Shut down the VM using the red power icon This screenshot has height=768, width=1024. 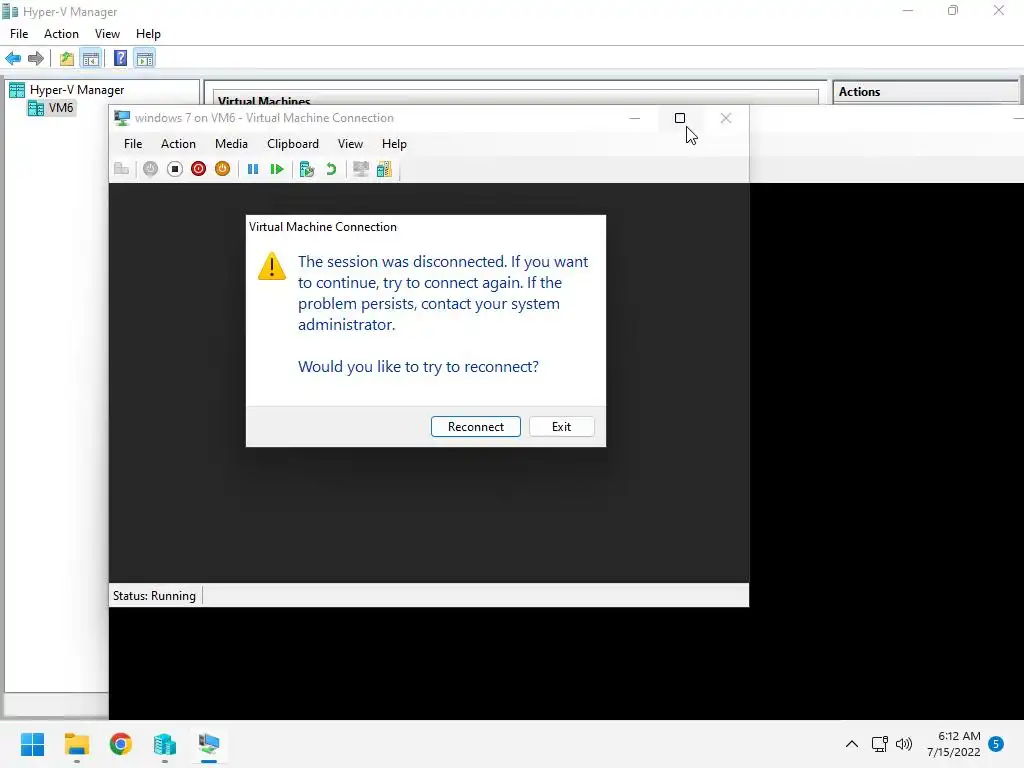pos(199,169)
